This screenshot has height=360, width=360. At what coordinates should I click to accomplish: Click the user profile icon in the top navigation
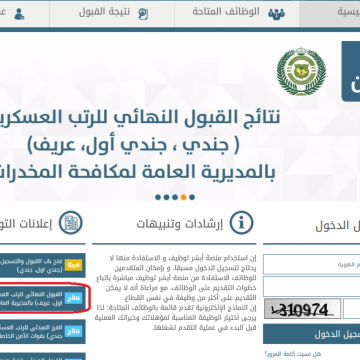[x=19, y=14]
